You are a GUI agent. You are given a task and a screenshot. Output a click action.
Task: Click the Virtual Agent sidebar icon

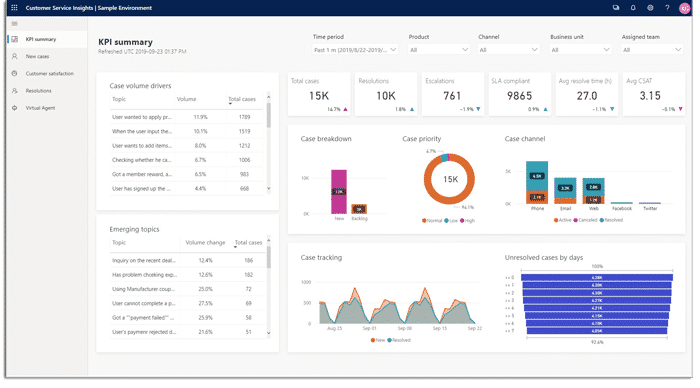click(15, 108)
